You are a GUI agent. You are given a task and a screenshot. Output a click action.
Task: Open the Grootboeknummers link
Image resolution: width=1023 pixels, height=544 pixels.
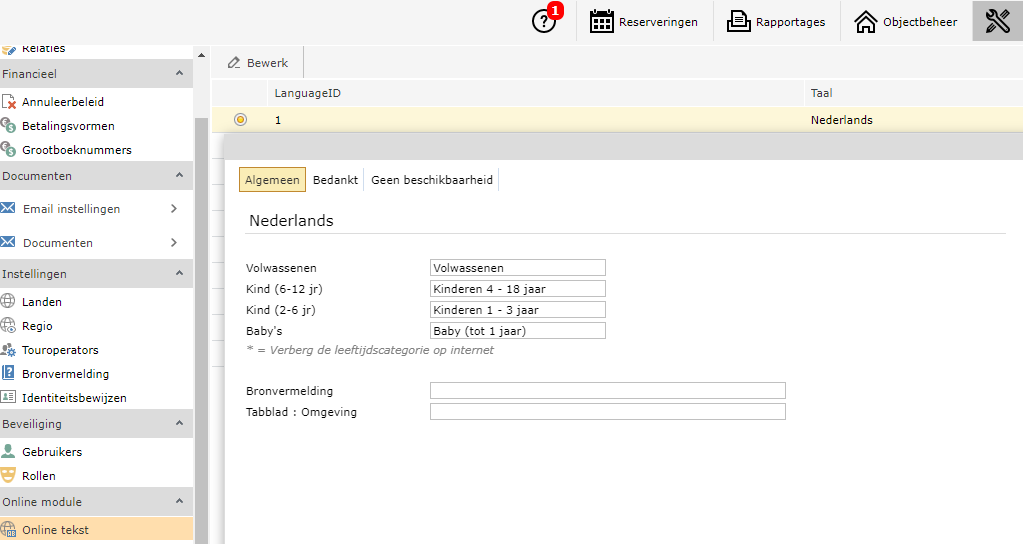point(77,150)
